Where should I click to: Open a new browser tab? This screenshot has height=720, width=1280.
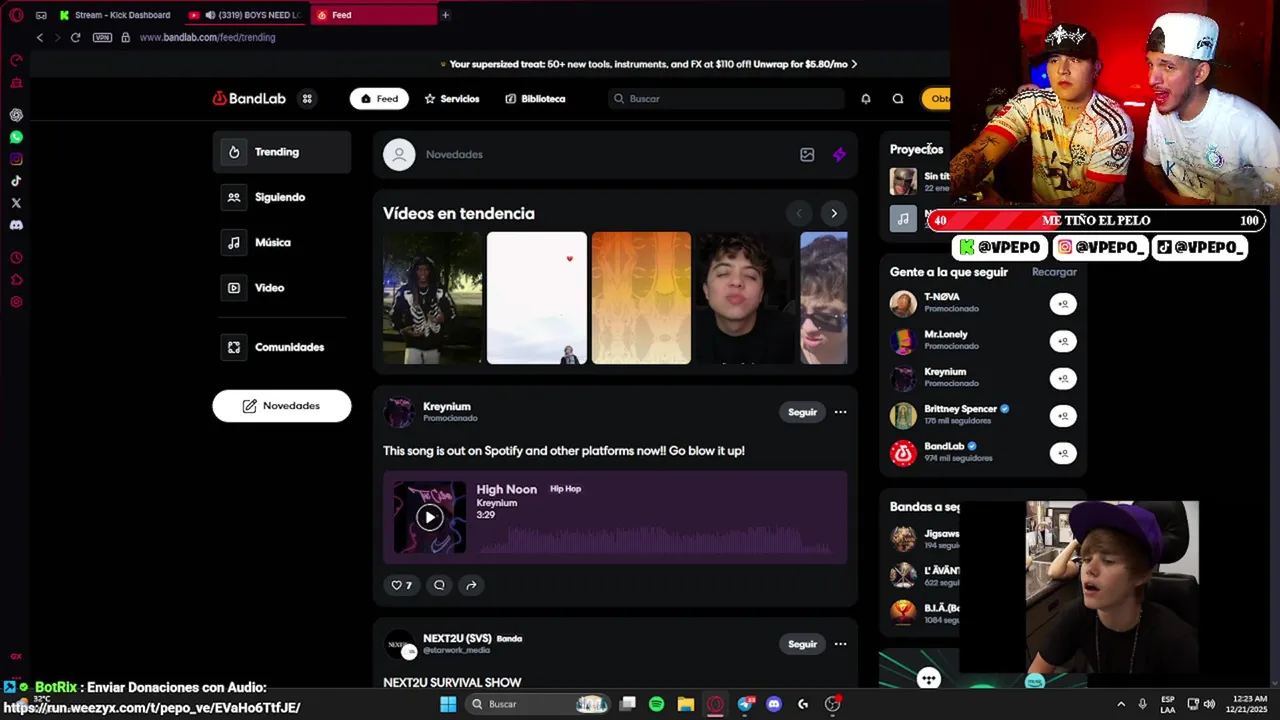coord(445,15)
